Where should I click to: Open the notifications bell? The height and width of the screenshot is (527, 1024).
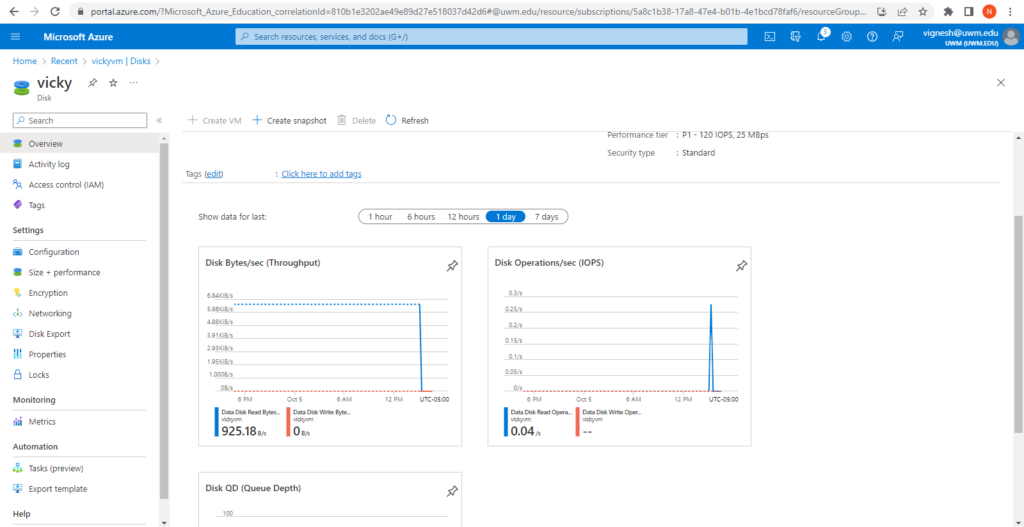[822, 37]
